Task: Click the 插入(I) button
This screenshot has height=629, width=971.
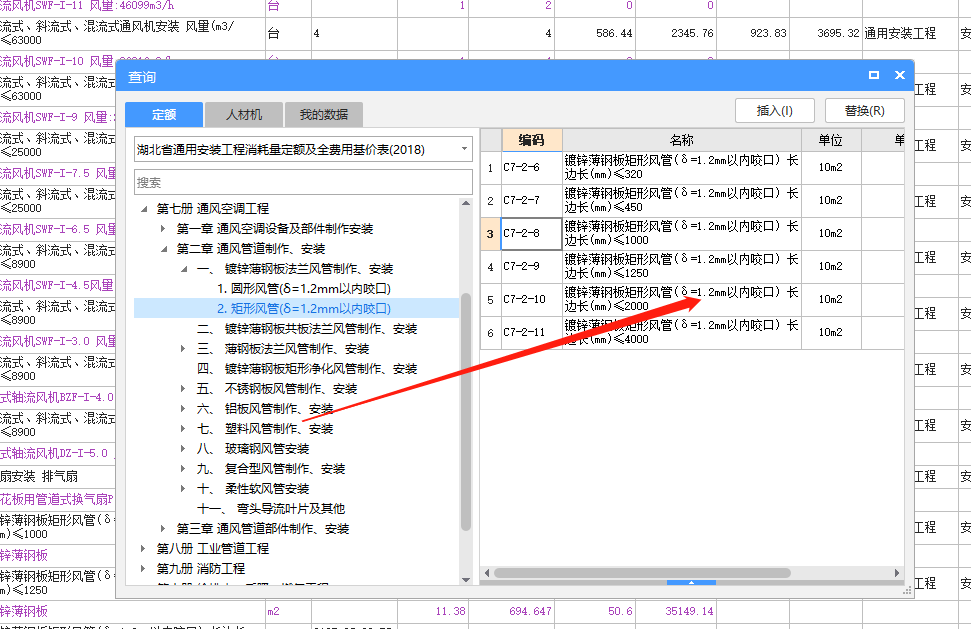Action: 774,111
